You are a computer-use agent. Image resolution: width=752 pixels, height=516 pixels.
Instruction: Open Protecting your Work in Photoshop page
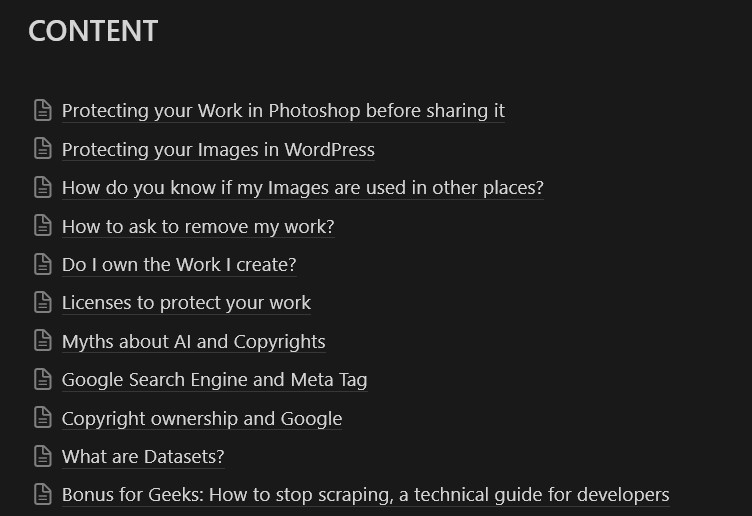click(283, 110)
